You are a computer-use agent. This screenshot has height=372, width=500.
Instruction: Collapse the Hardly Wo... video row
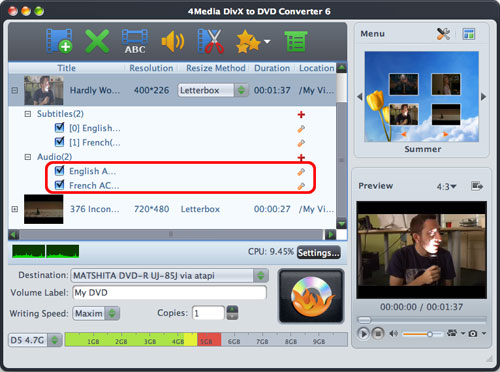(x=15, y=90)
